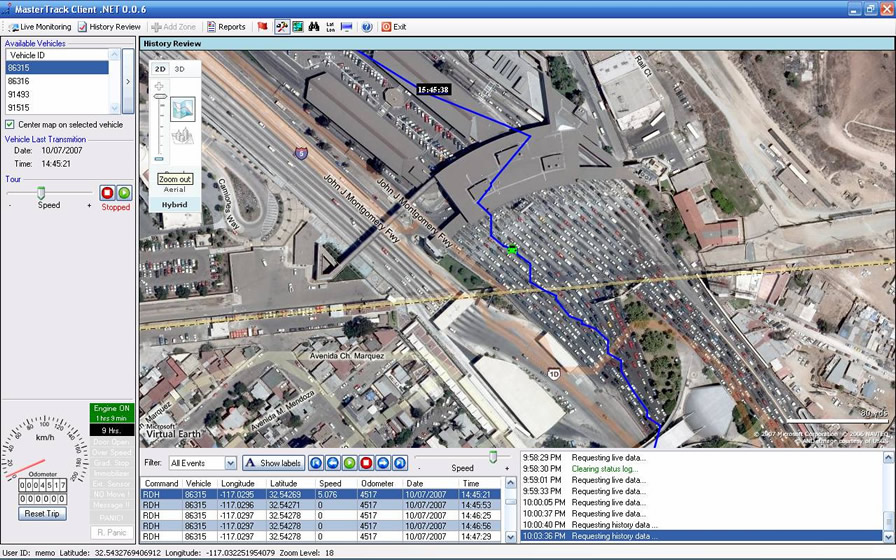Open Live Monitoring view
The height and width of the screenshot is (560, 896).
(x=39, y=27)
